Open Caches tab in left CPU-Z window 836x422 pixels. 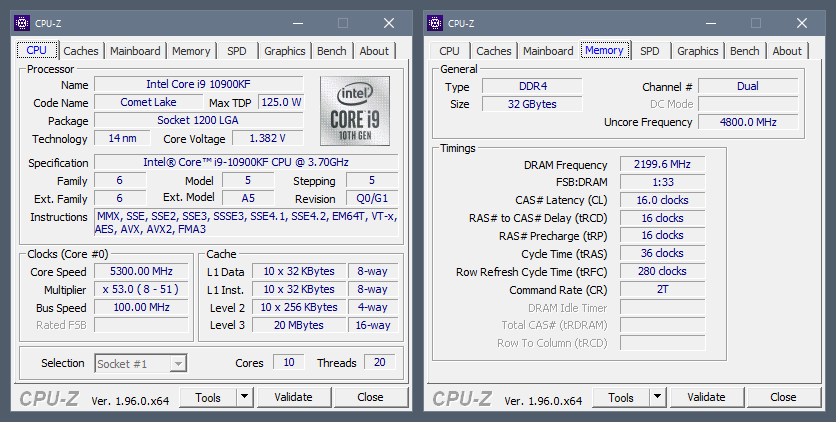[81, 51]
